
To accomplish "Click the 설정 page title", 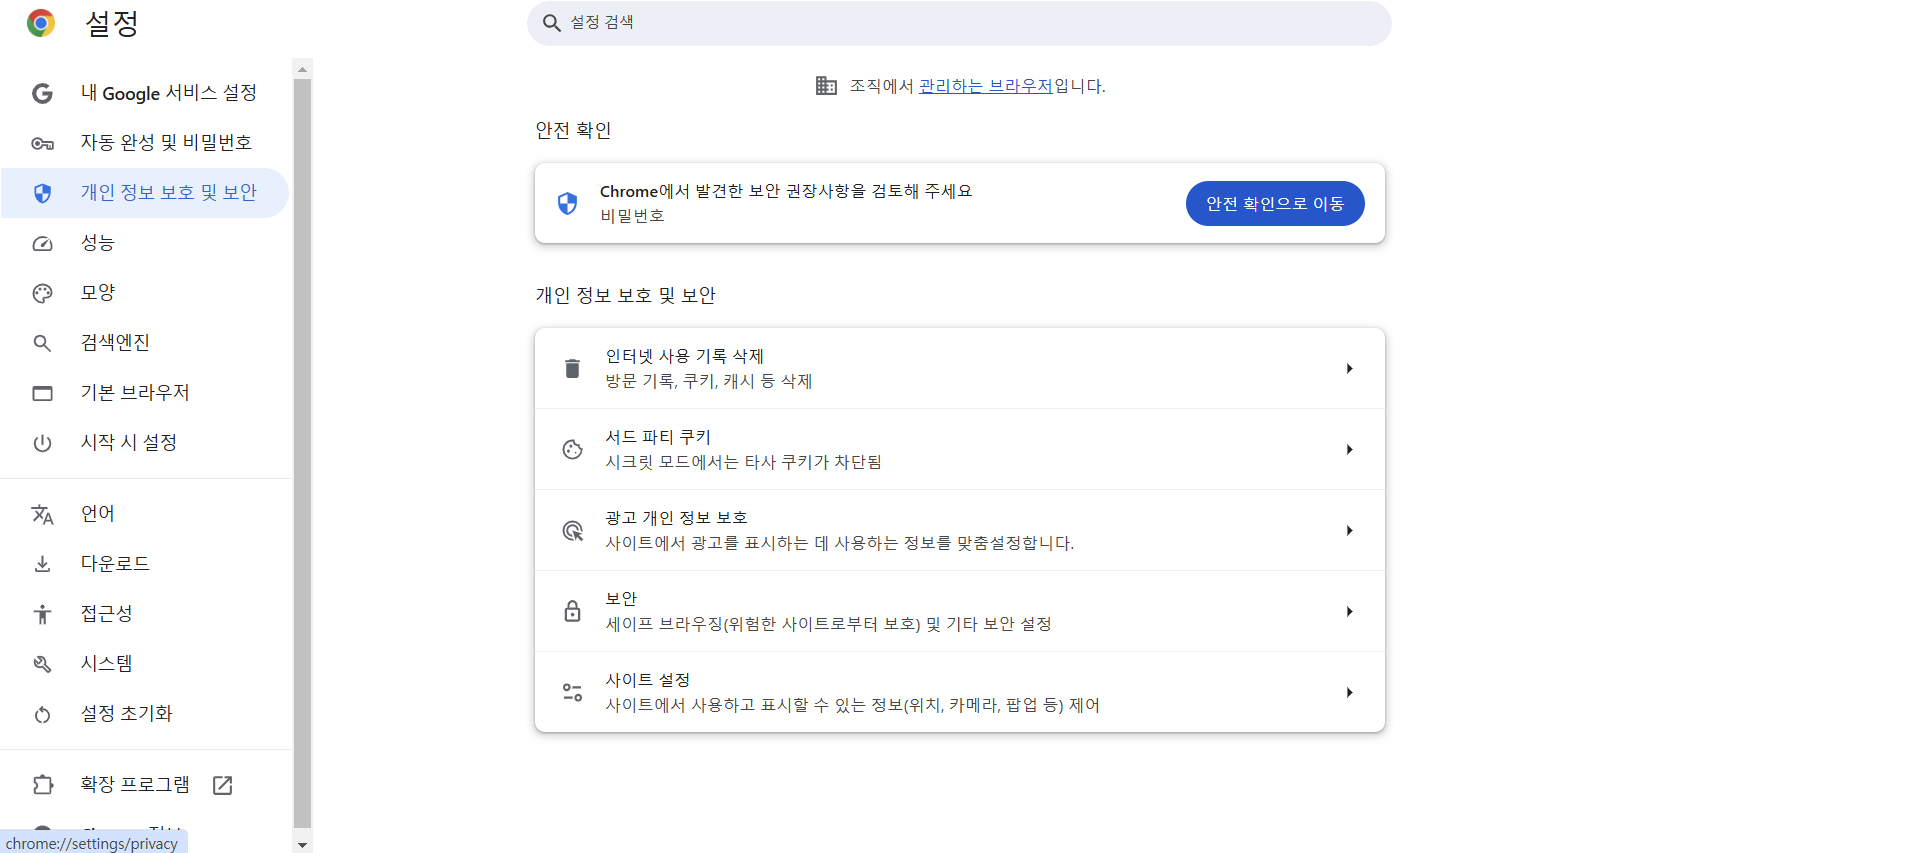I will pos(111,23).
